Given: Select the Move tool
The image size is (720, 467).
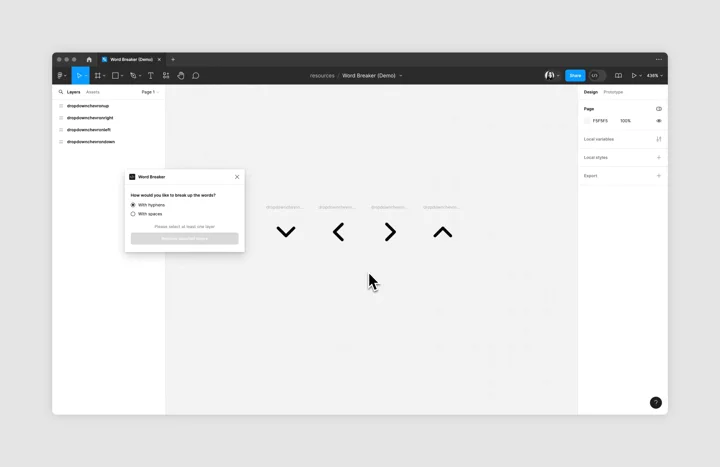Looking at the screenshot, I should click(x=79, y=76).
